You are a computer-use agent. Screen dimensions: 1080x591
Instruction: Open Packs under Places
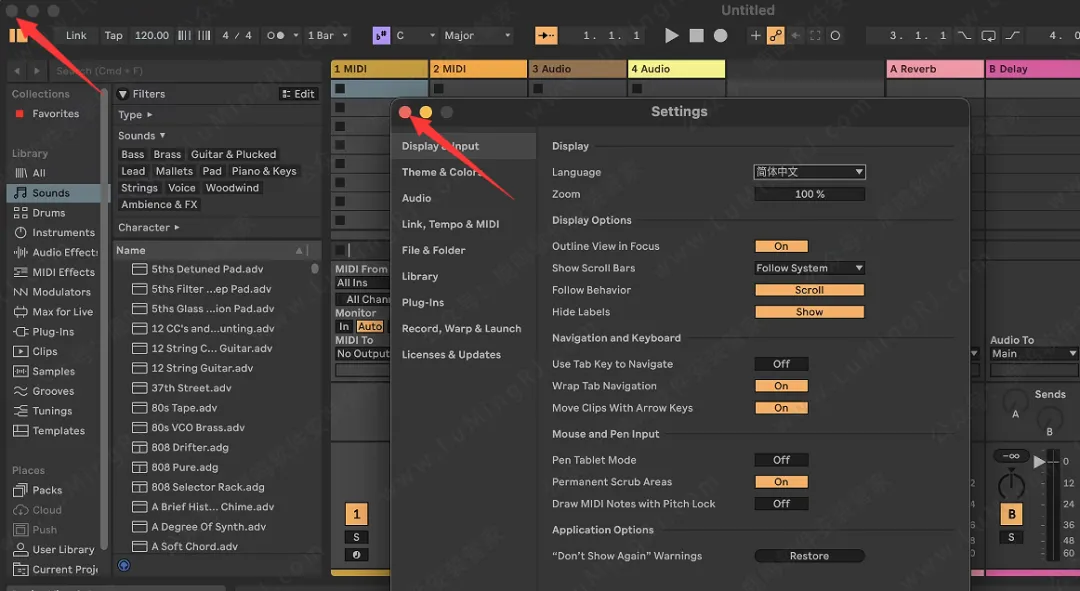tap(47, 490)
